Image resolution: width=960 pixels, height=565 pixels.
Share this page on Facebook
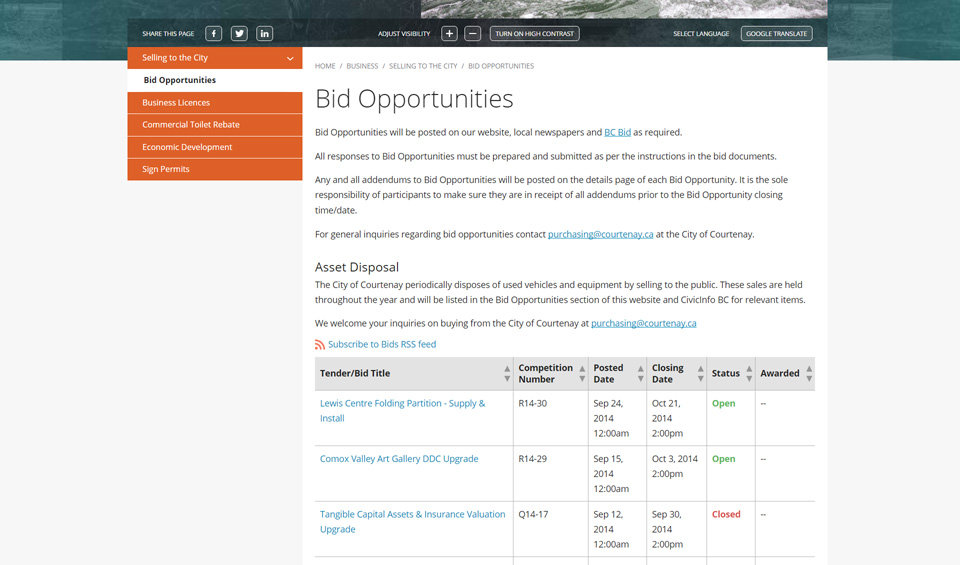(x=213, y=33)
